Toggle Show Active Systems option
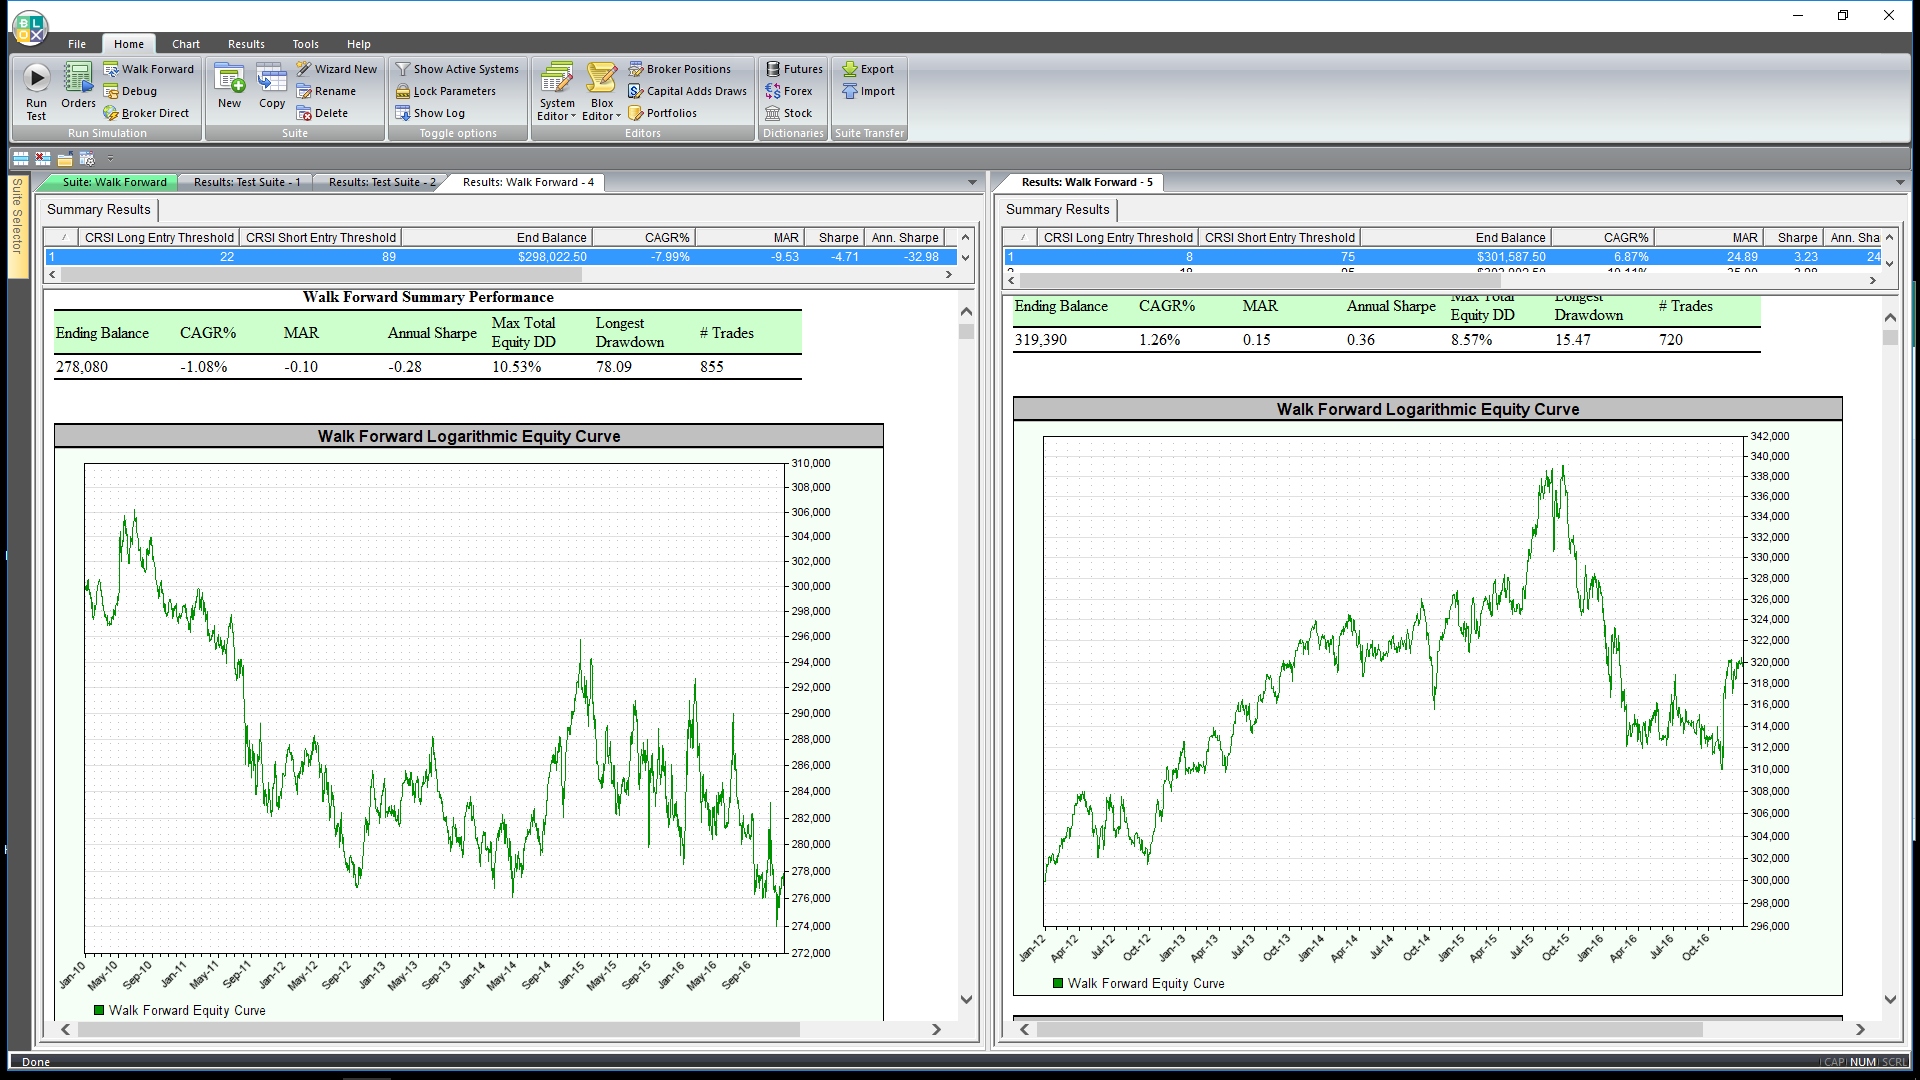This screenshot has width=1920, height=1080. pos(457,69)
